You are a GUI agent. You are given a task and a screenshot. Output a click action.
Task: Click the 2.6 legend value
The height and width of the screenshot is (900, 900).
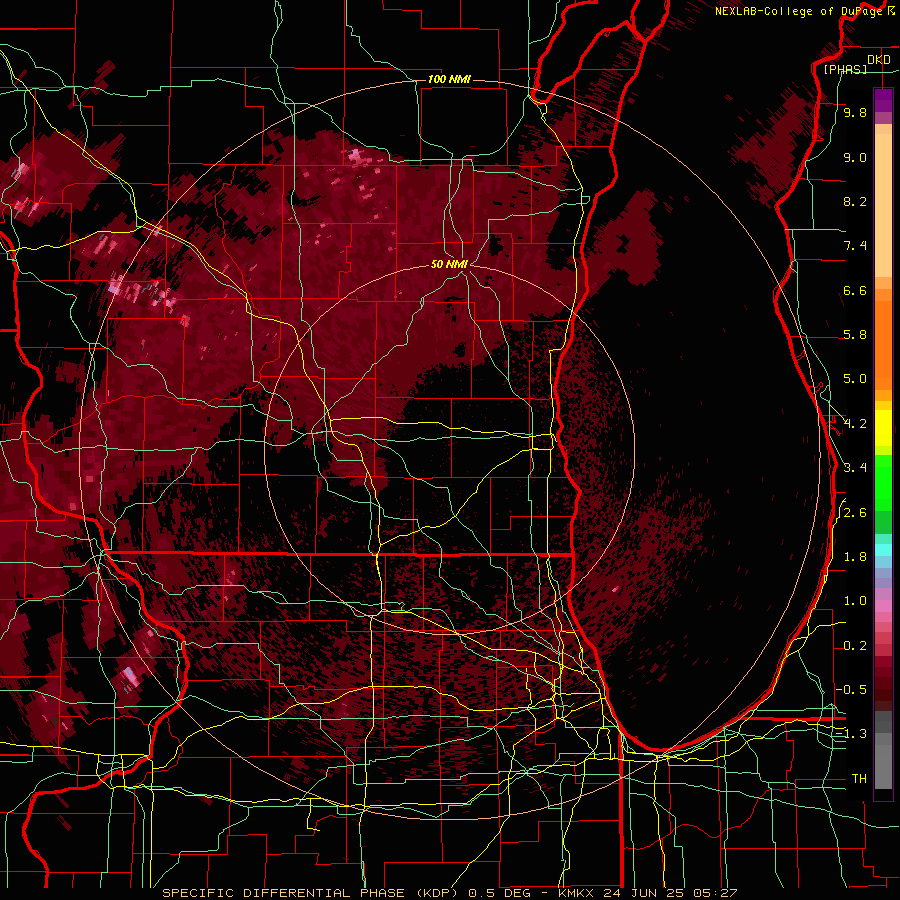point(855,513)
